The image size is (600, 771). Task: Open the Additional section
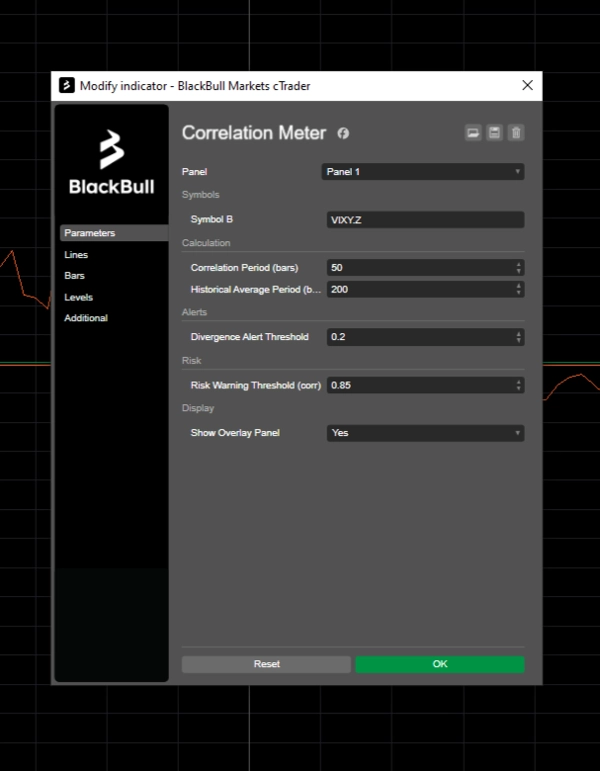click(86, 318)
